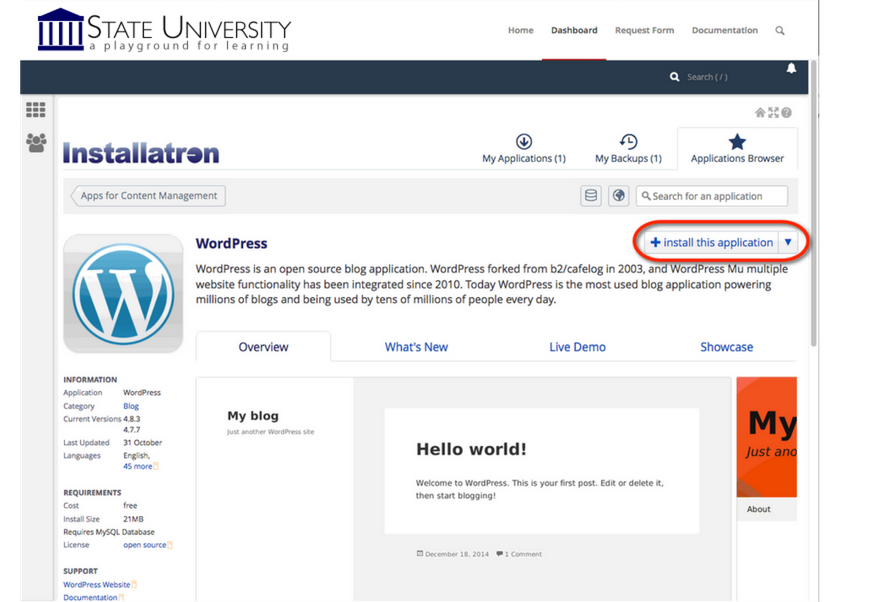887x602 pixels.
Task: Open the WordPress Website support link
Action: click(97, 584)
